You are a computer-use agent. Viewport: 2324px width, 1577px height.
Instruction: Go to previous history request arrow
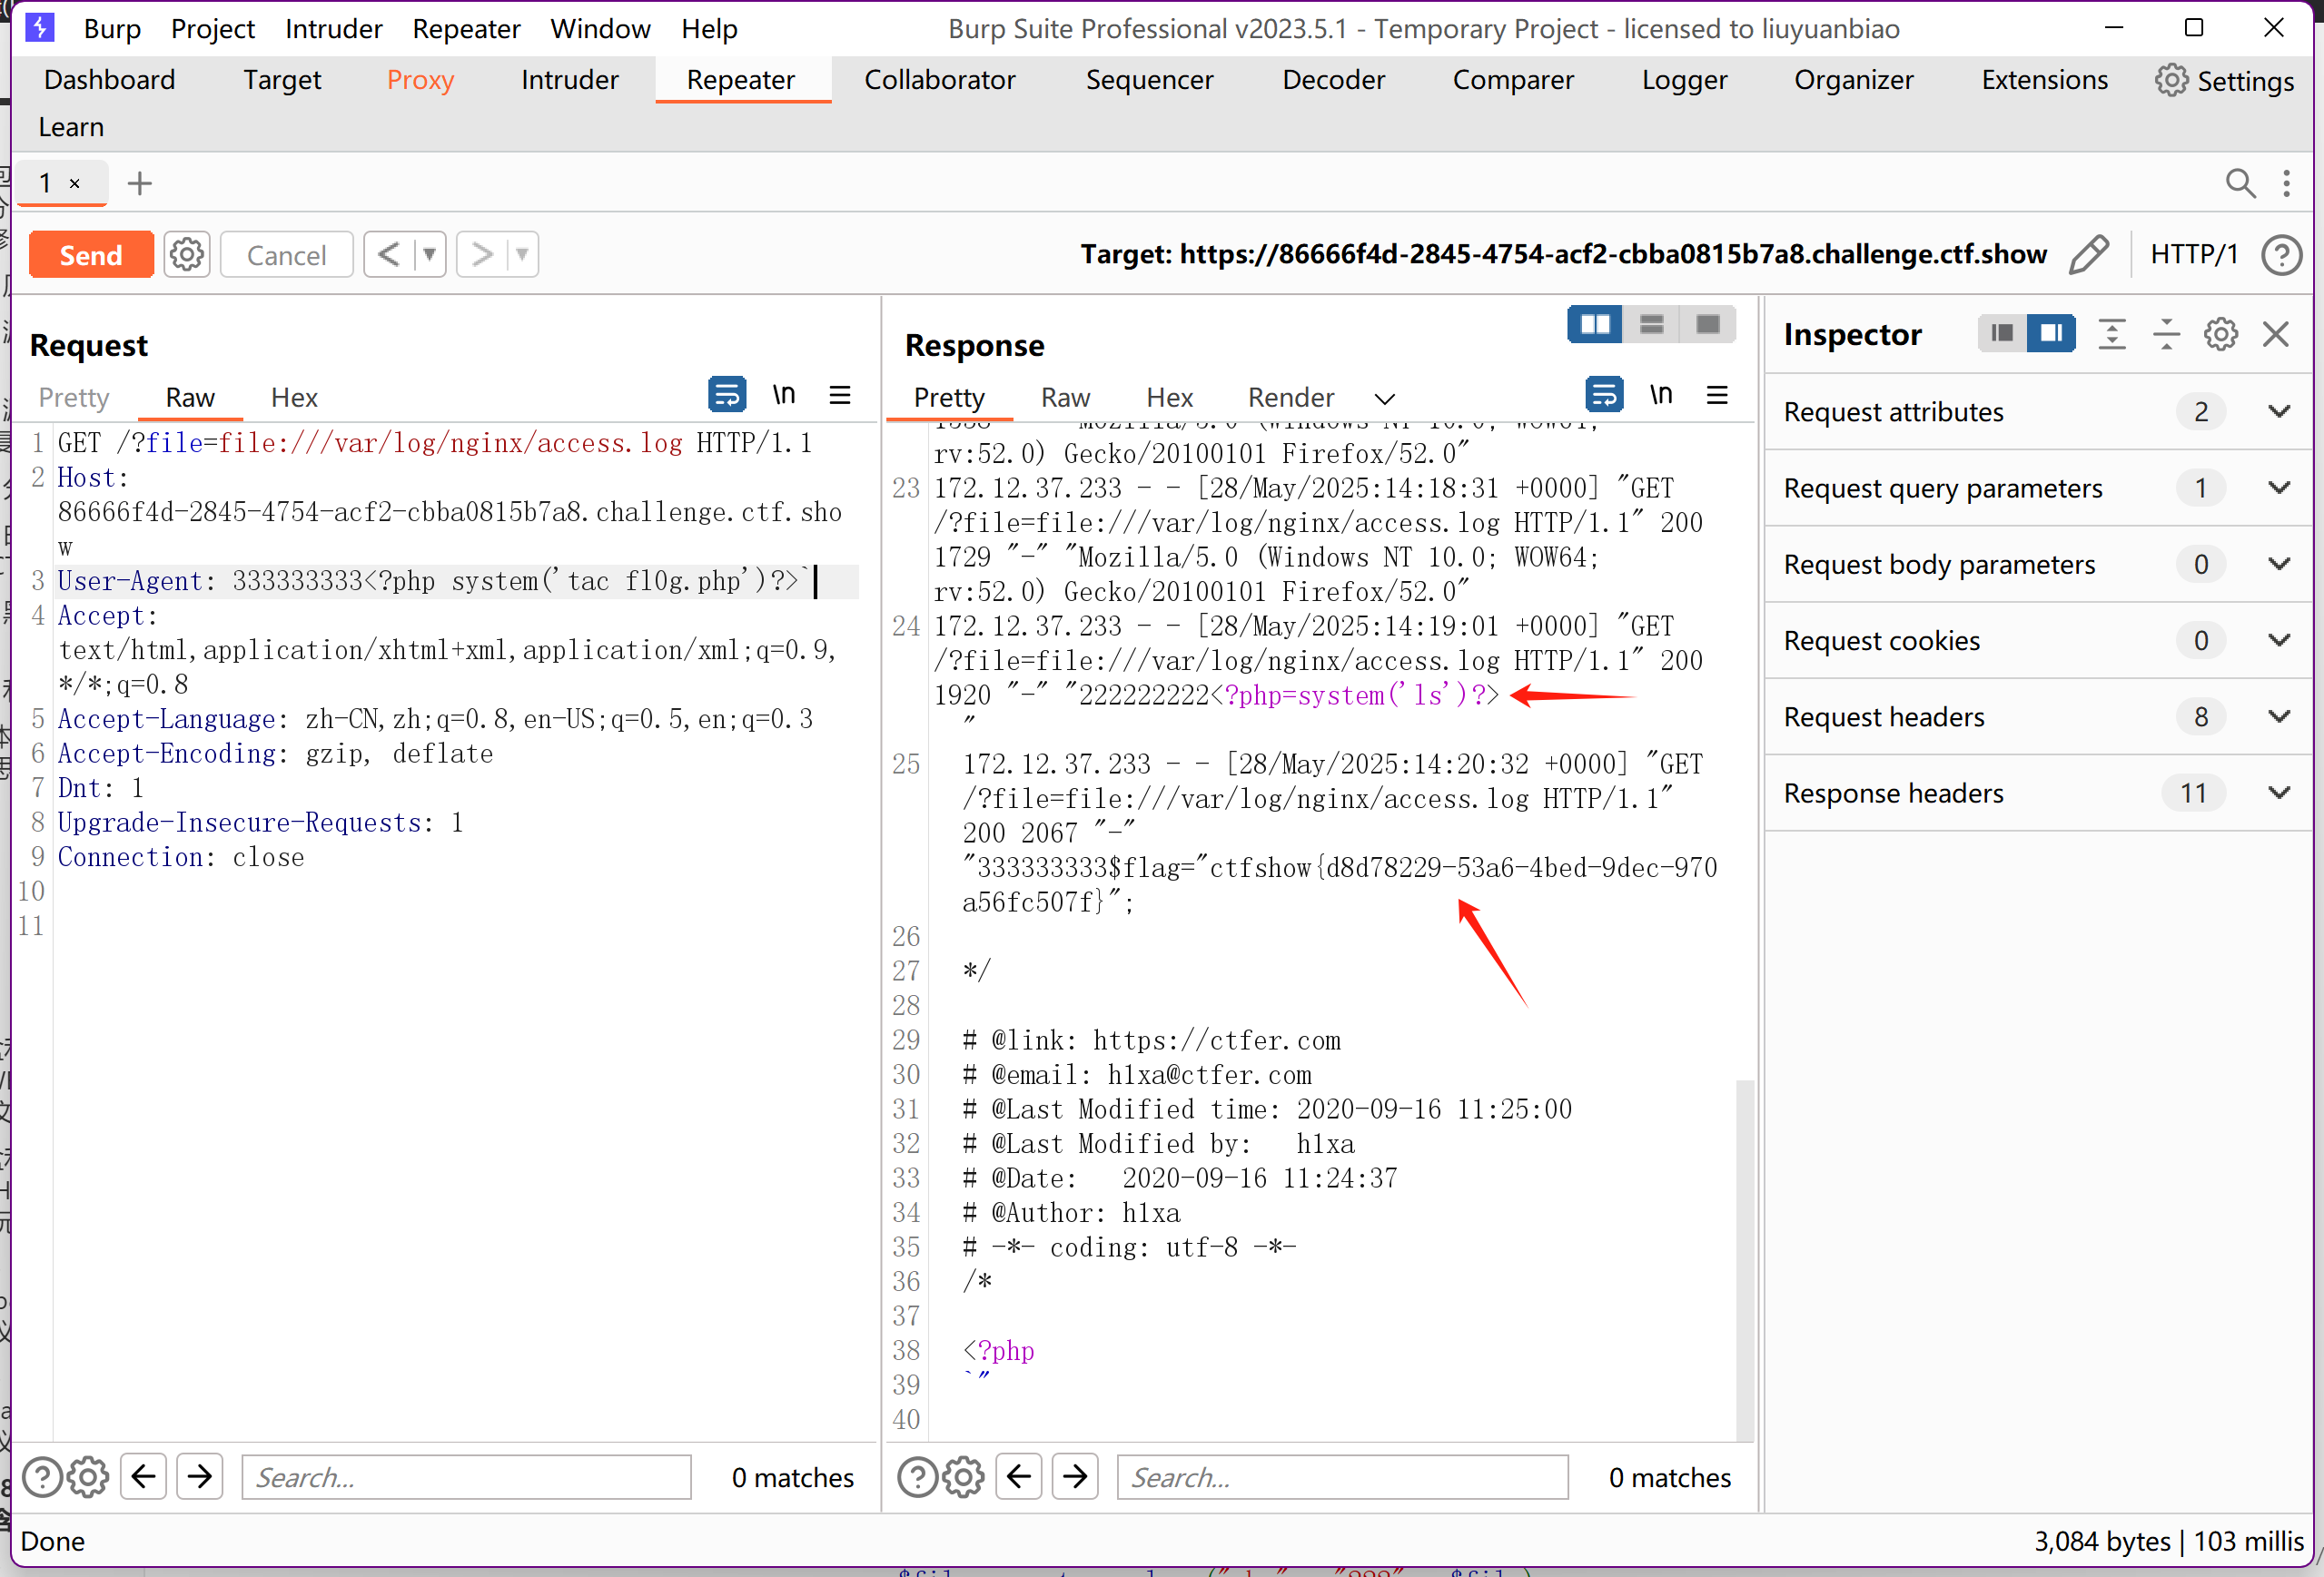[389, 255]
